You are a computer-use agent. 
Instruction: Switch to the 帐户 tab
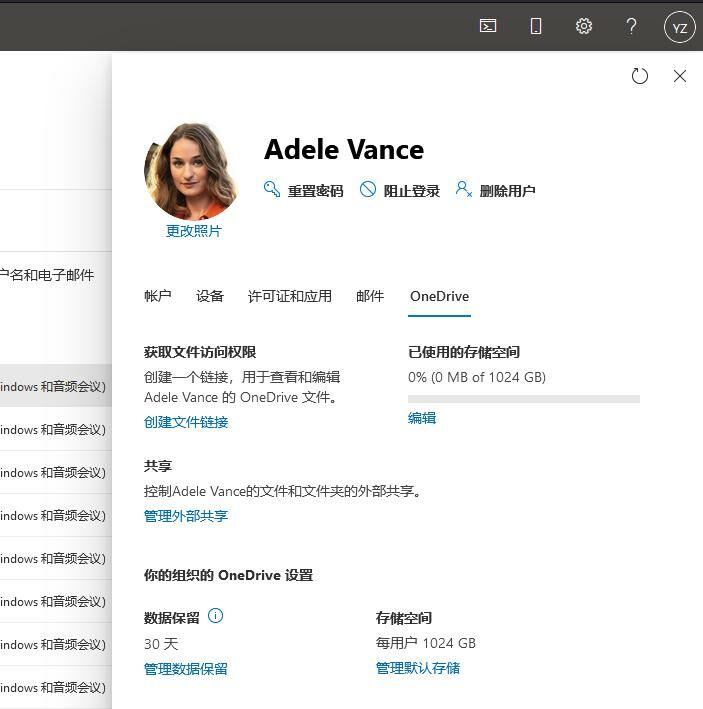click(158, 296)
